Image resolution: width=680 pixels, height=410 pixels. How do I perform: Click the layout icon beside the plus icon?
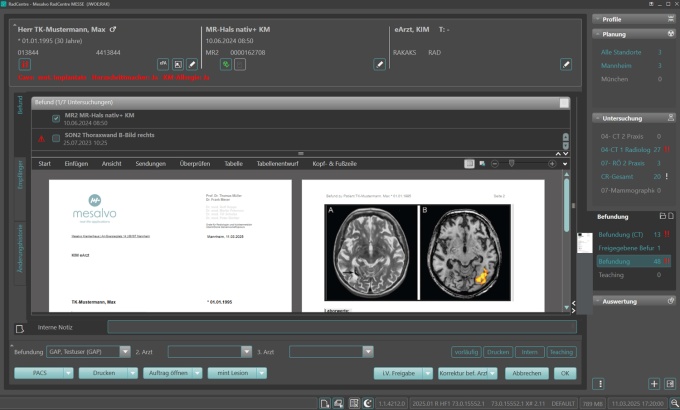(670, 384)
